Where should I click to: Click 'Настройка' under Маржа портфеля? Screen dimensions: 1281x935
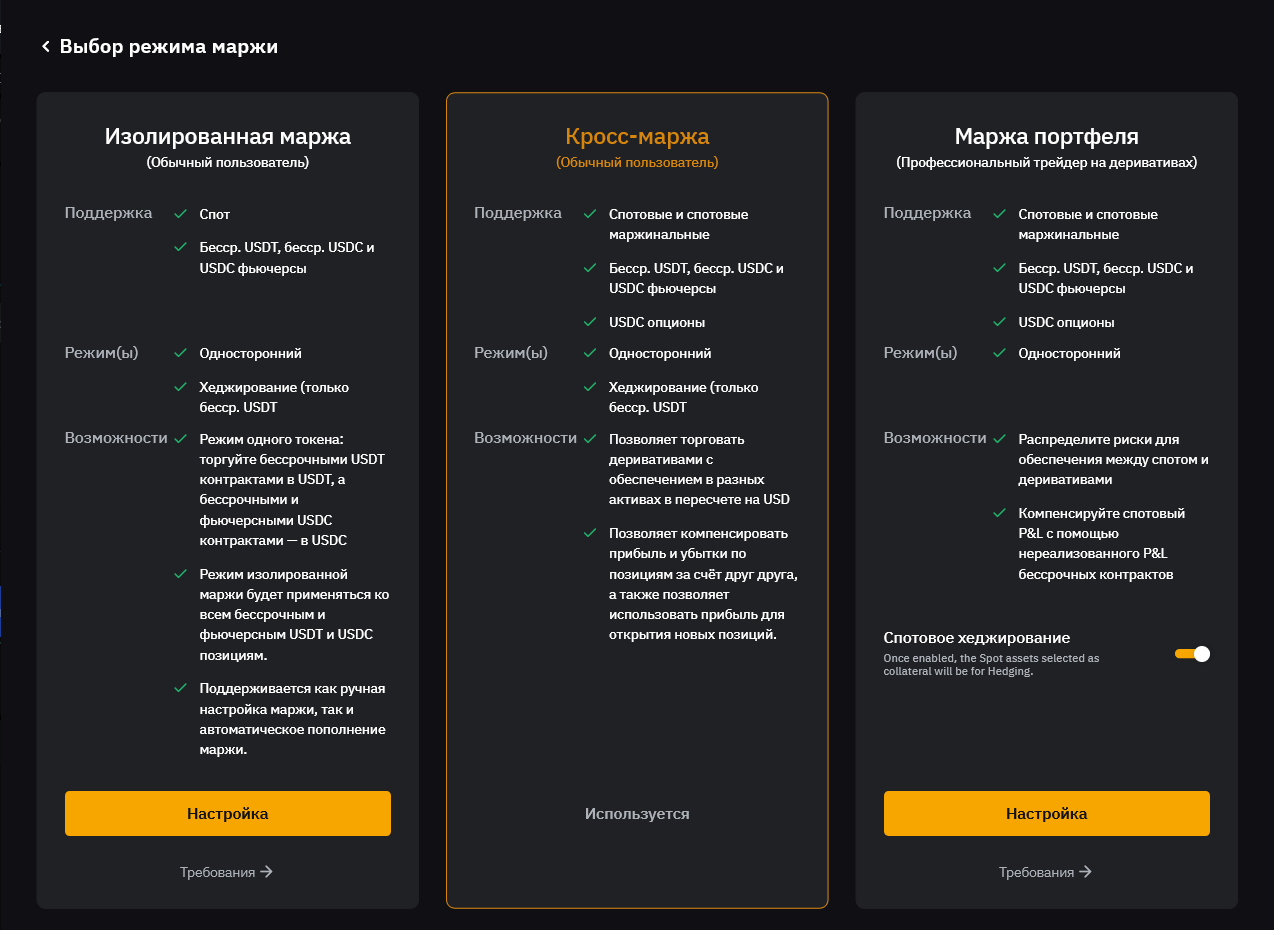tap(1046, 813)
